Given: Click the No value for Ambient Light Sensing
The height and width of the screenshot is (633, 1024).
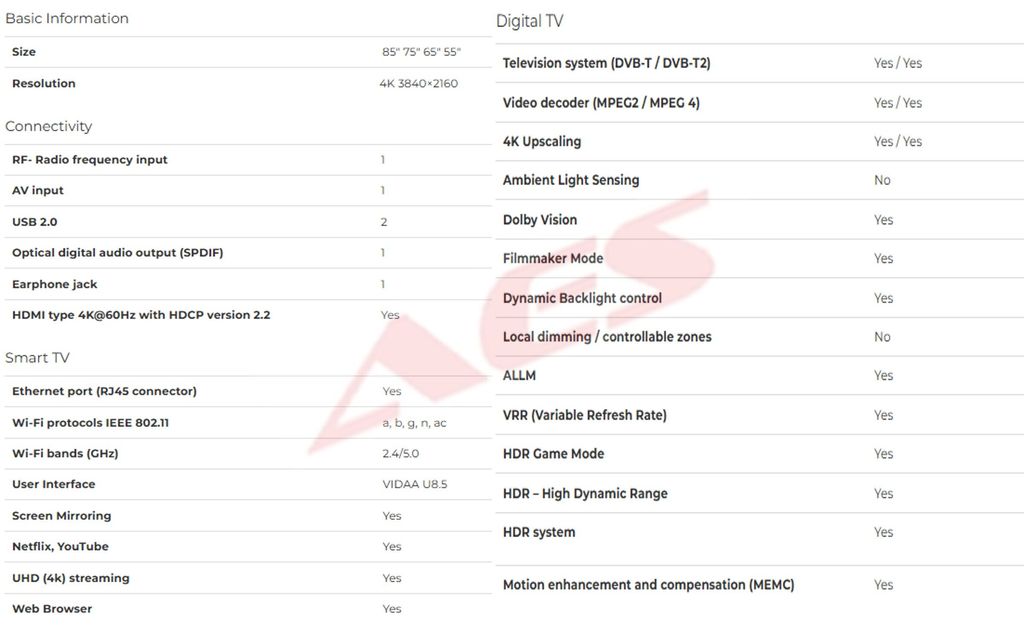Looking at the screenshot, I should [882, 181].
